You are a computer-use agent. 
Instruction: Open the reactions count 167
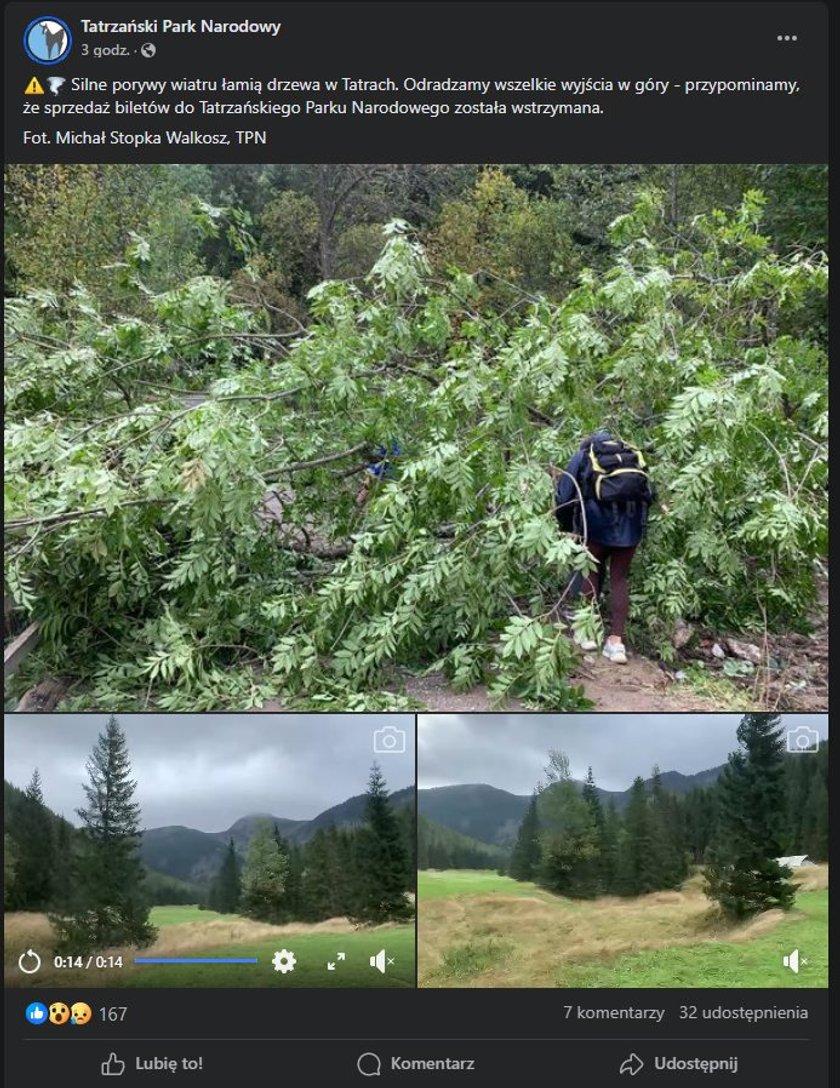[76, 1014]
